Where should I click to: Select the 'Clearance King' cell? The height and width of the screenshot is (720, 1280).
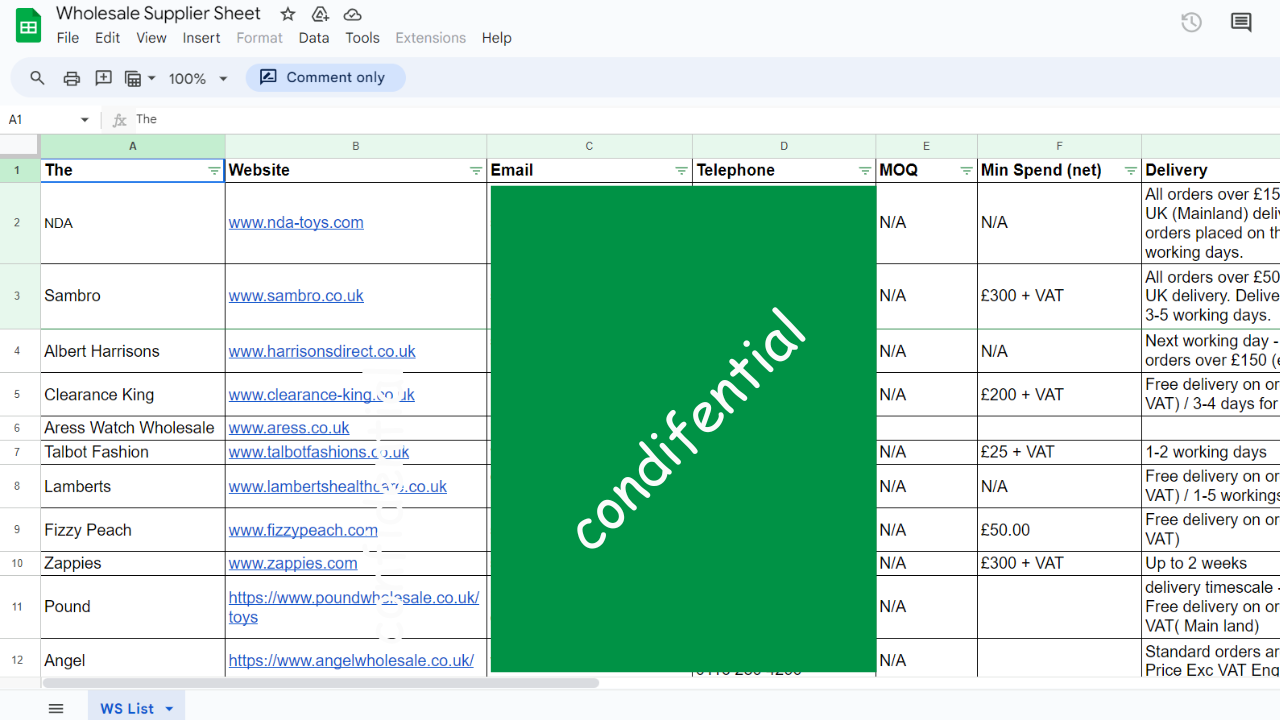[x=133, y=395]
